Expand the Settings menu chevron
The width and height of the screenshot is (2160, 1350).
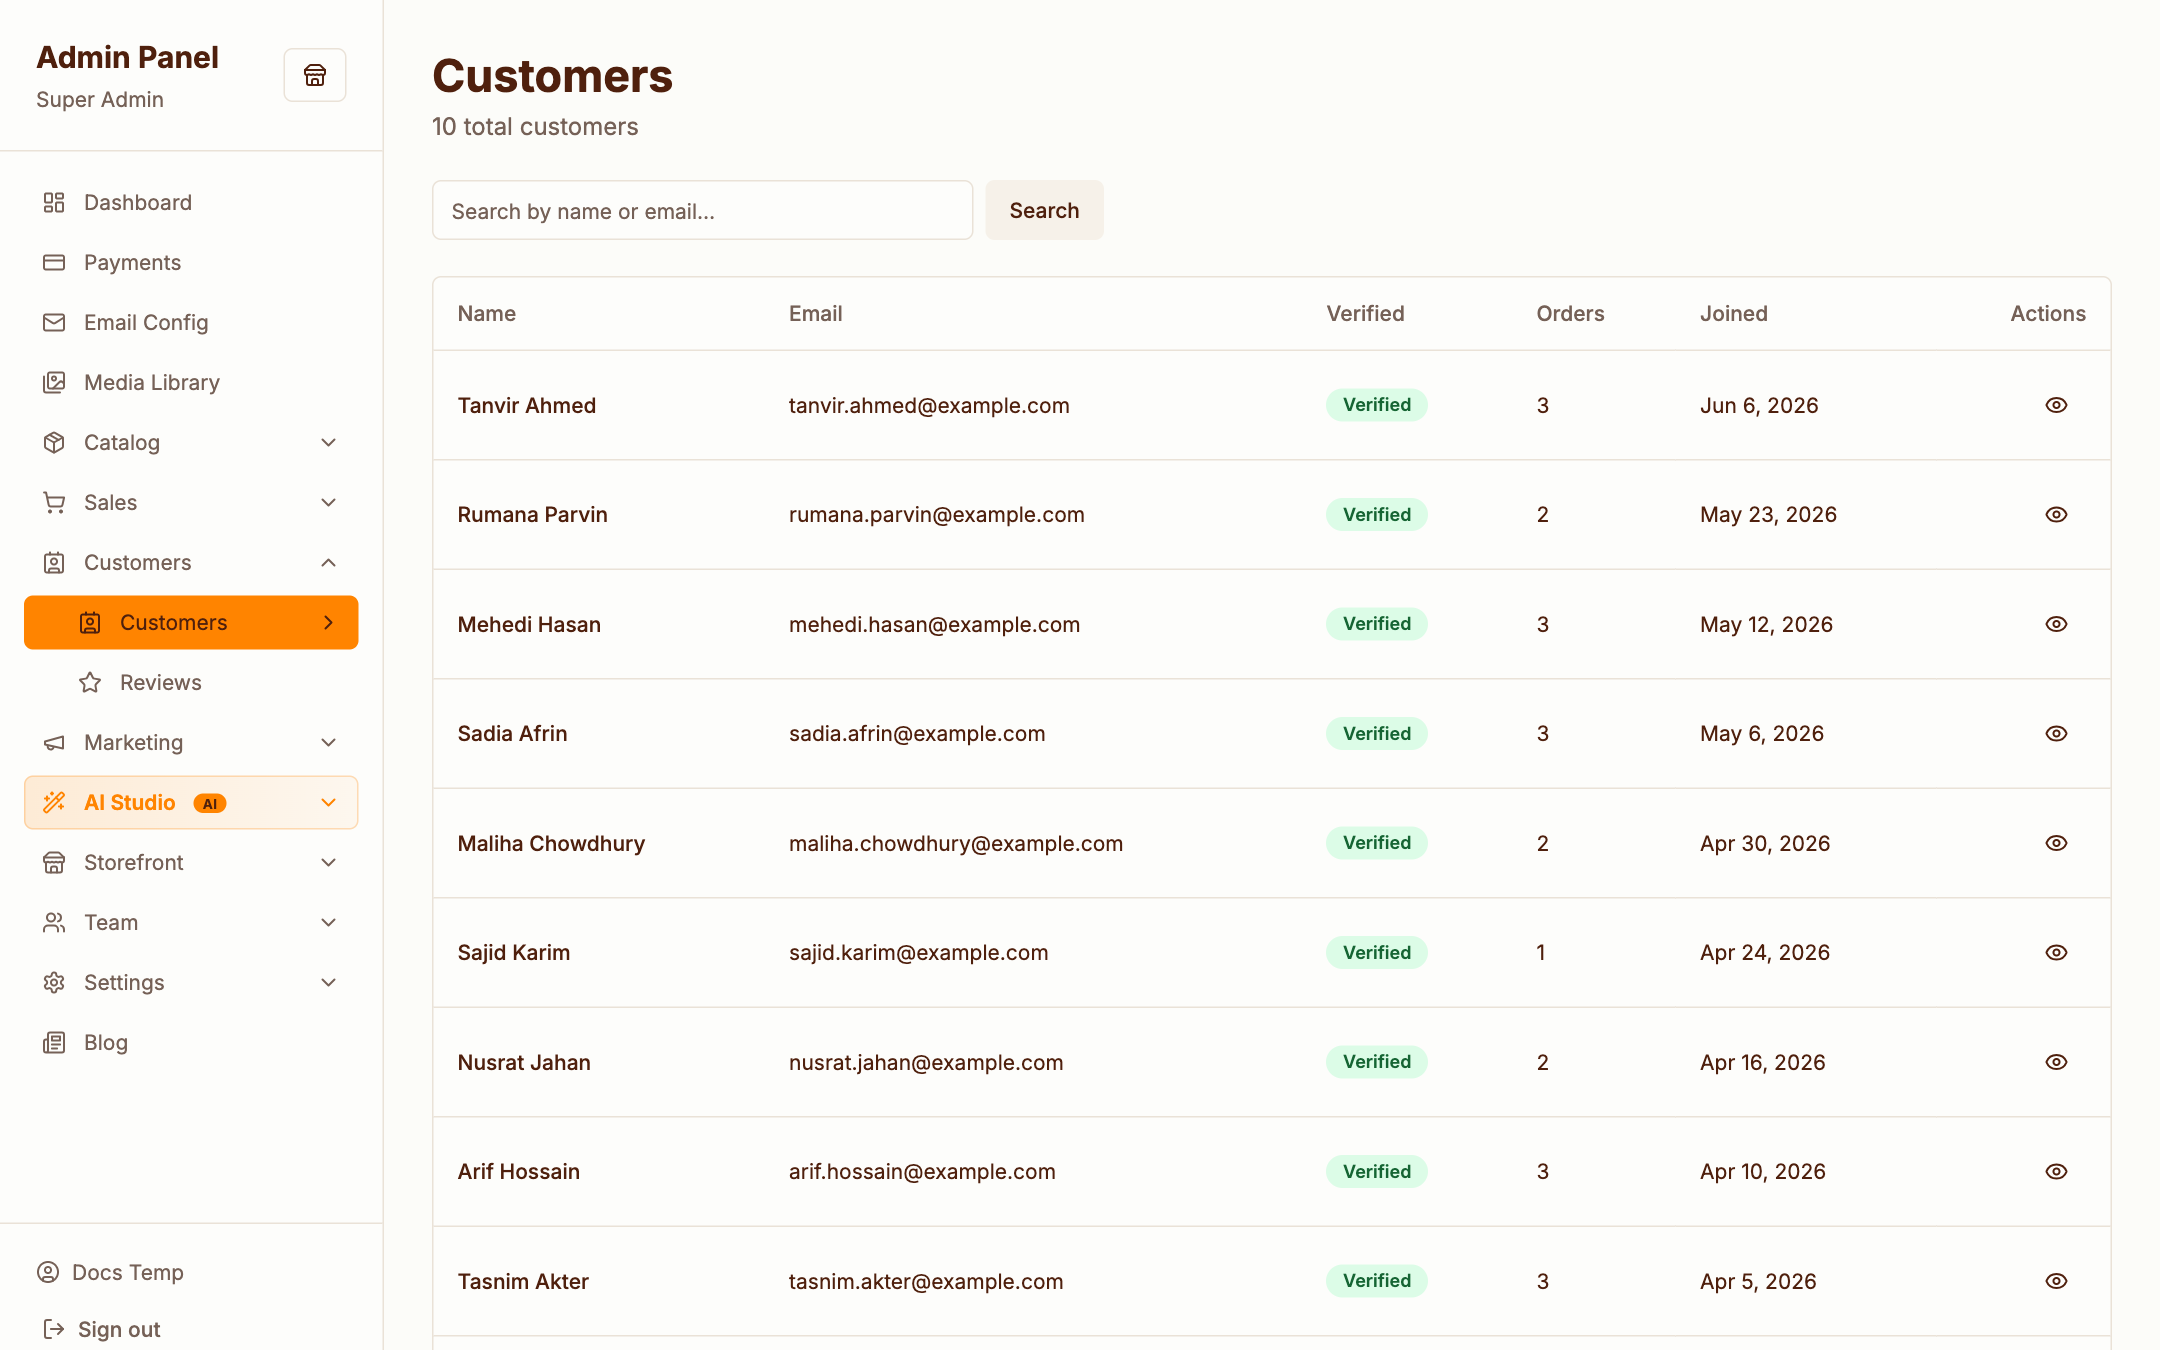328,983
